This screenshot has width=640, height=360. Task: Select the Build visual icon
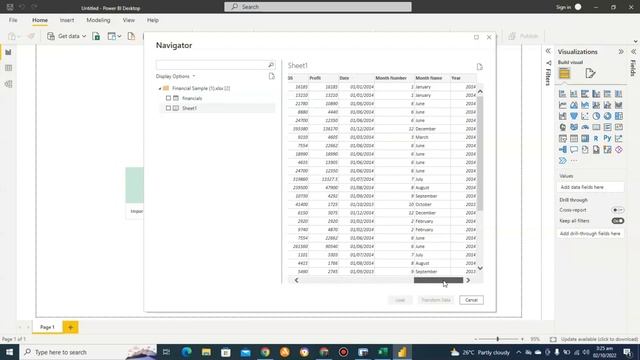[x=564, y=73]
